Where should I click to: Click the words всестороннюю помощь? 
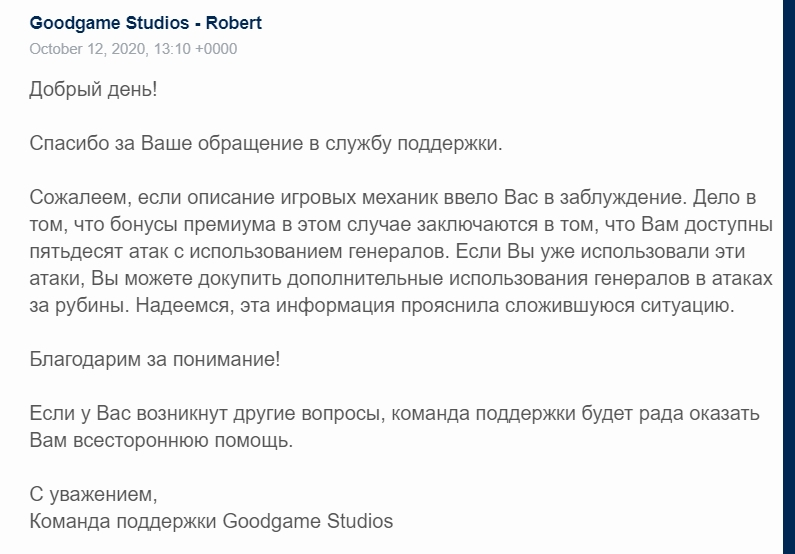pyautogui.click(x=183, y=440)
